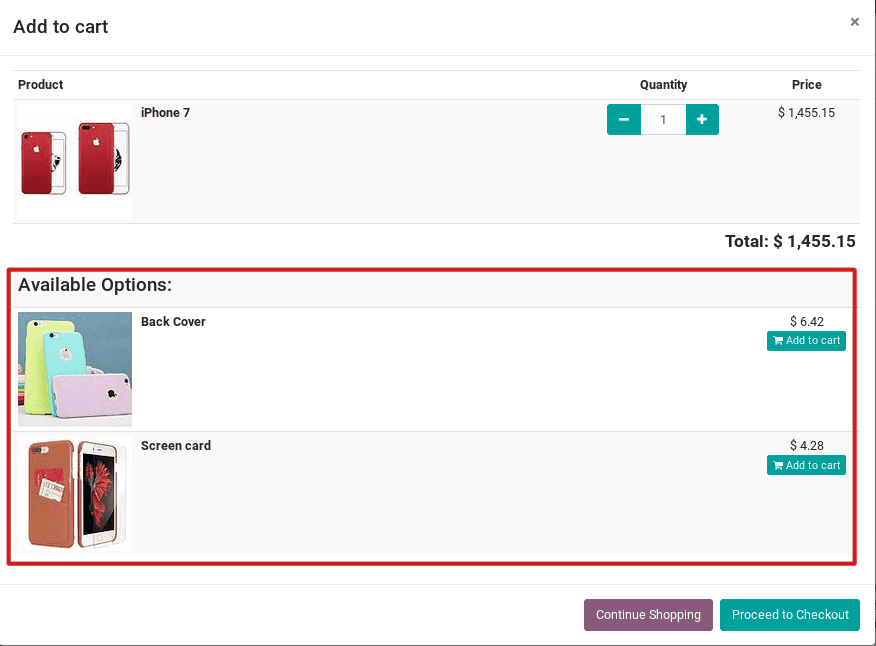Click the Quantity column header

[x=663, y=85]
